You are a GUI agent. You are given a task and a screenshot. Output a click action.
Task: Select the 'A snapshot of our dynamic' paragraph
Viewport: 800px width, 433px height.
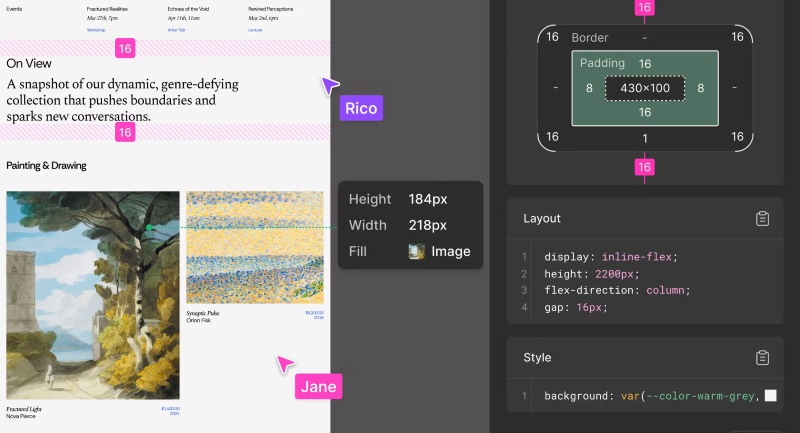pyautogui.click(x=122, y=100)
